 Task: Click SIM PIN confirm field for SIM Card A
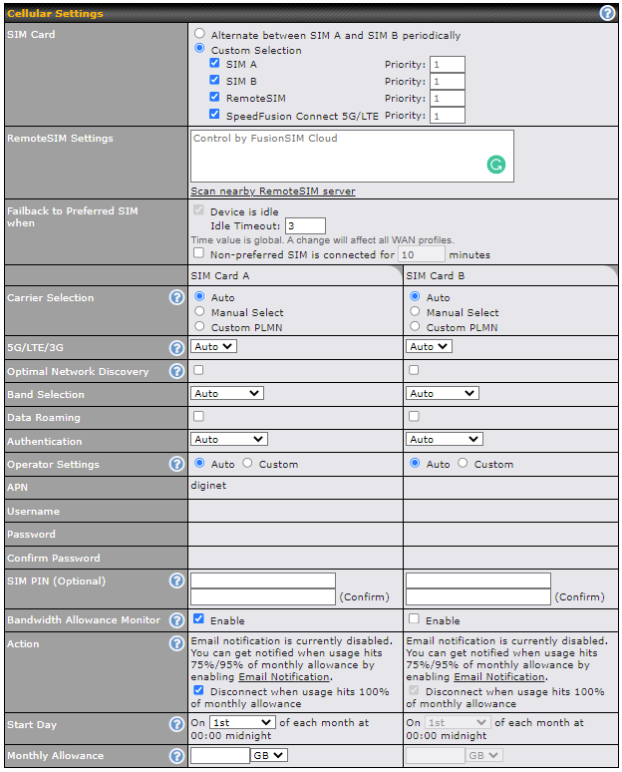(263, 597)
